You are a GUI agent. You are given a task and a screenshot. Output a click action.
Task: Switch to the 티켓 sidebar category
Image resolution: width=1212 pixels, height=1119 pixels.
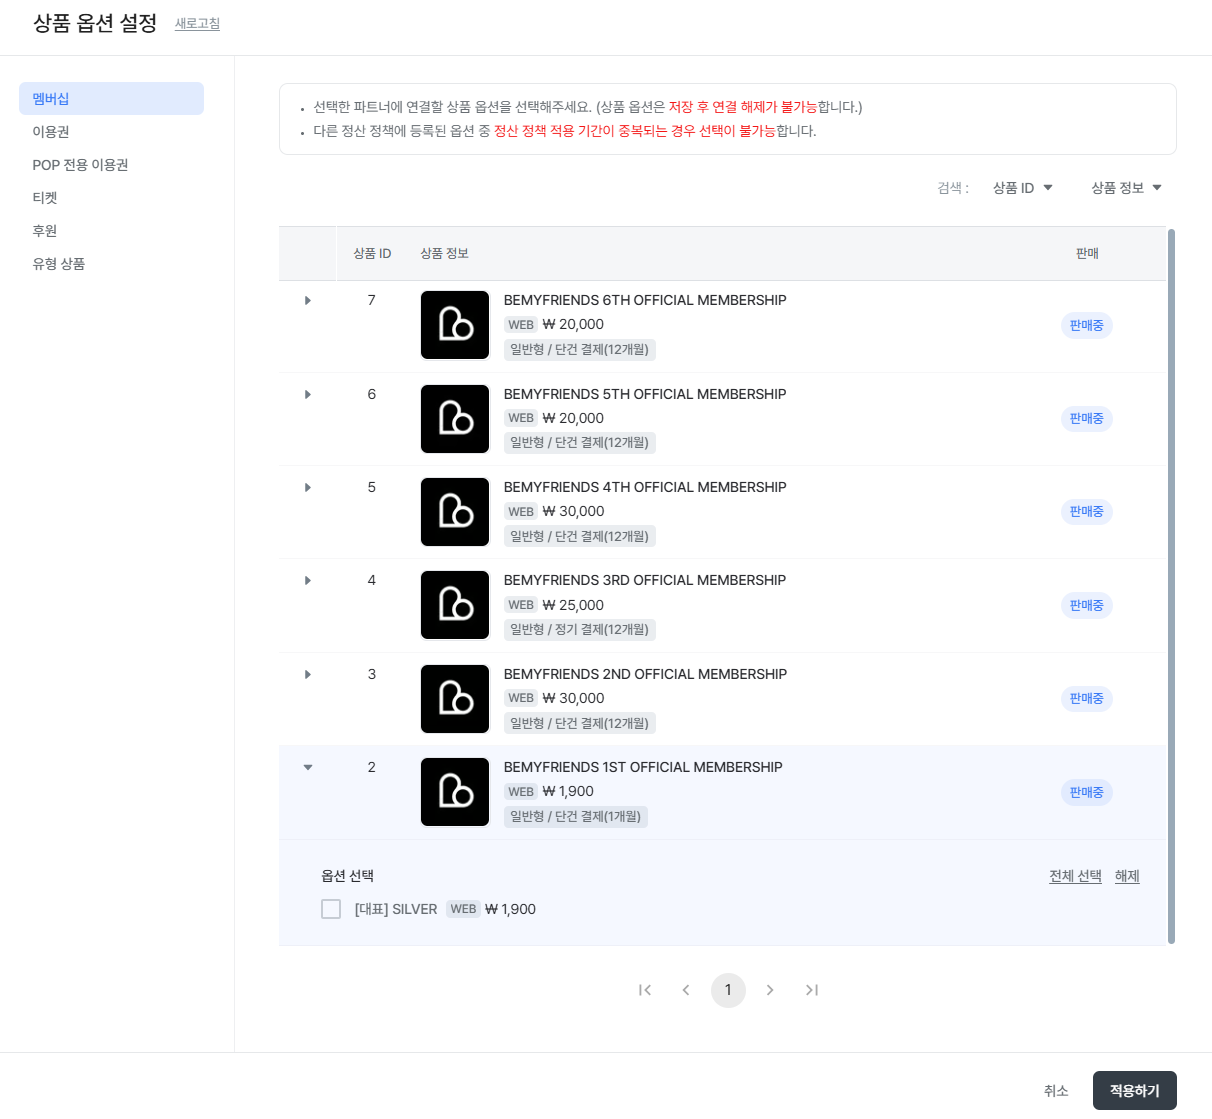[x=45, y=198]
